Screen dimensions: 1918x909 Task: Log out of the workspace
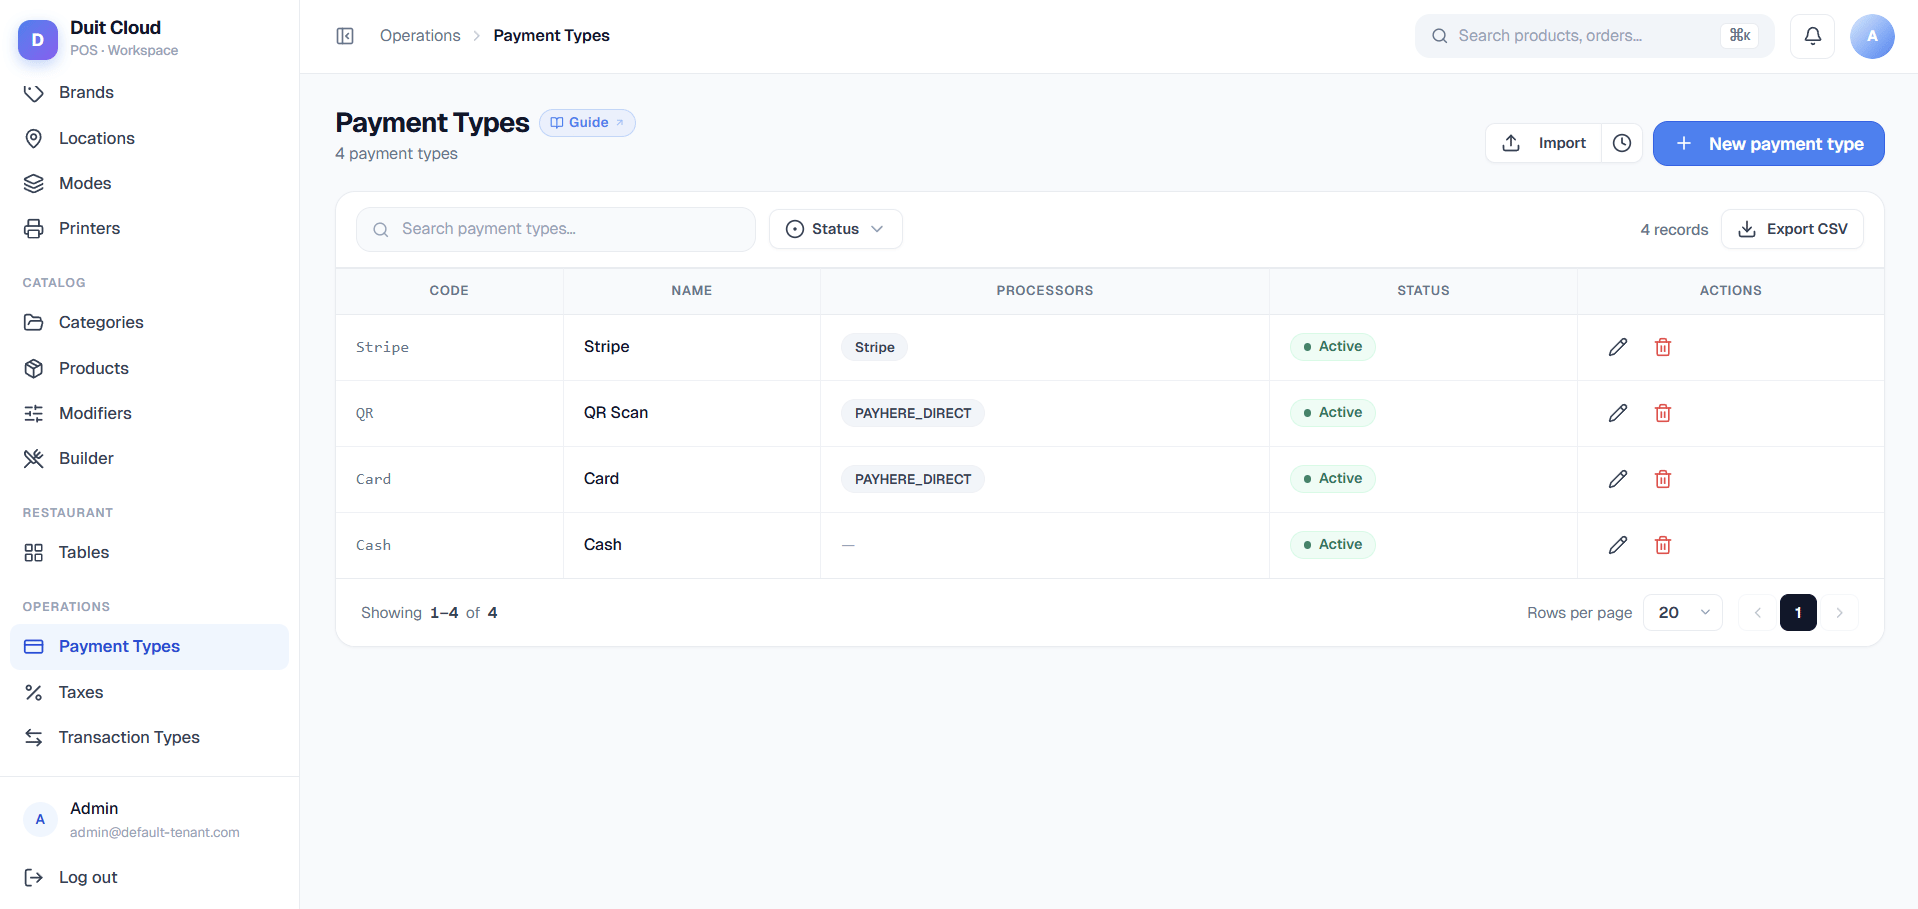click(x=149, y=877)
